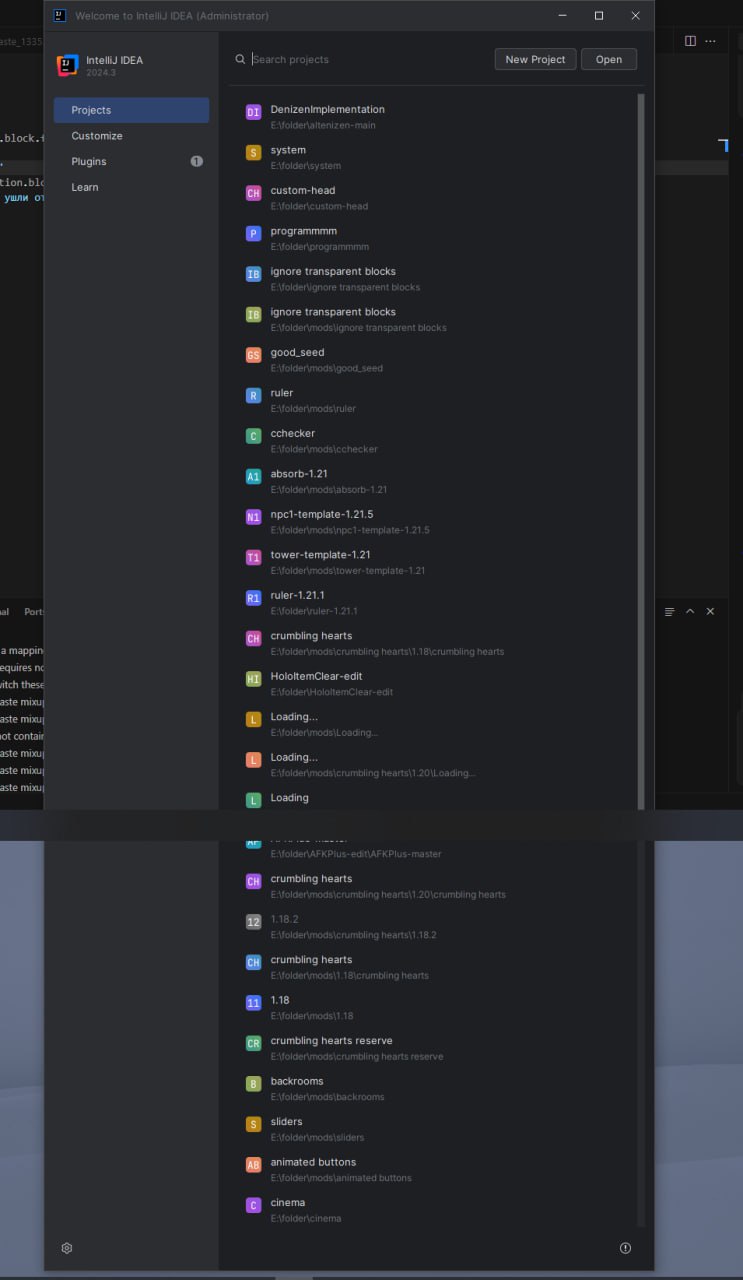Select the animated buttons project name
The height and width of the screenshot is (1280, 743).
click(313, 1162)
